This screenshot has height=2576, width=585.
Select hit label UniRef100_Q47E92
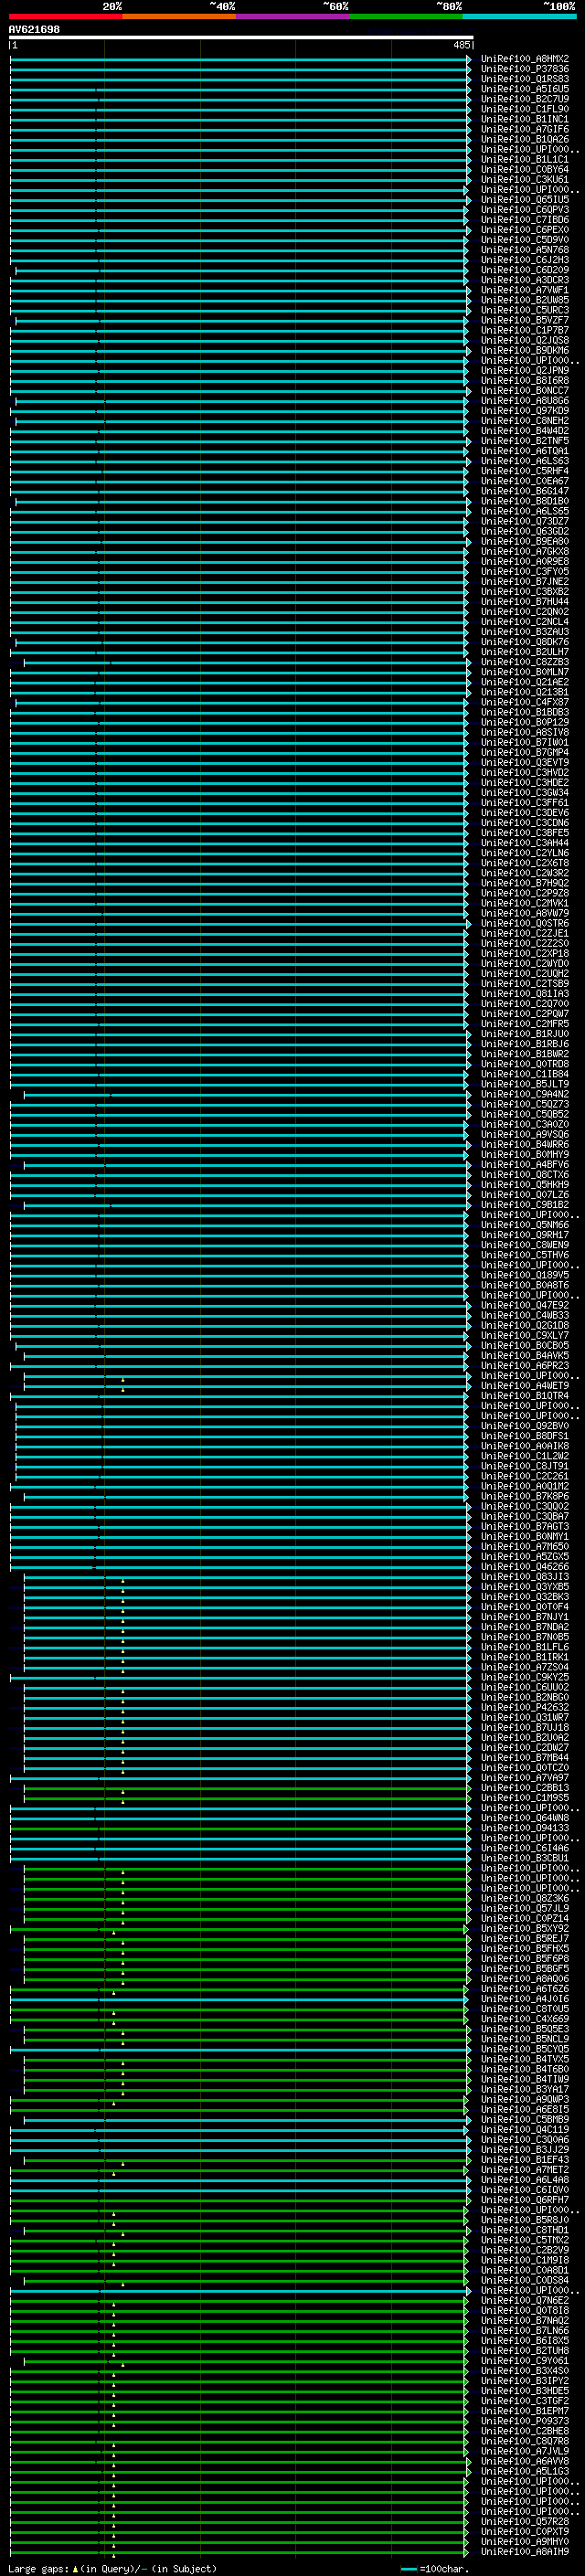coord(524,1305)
